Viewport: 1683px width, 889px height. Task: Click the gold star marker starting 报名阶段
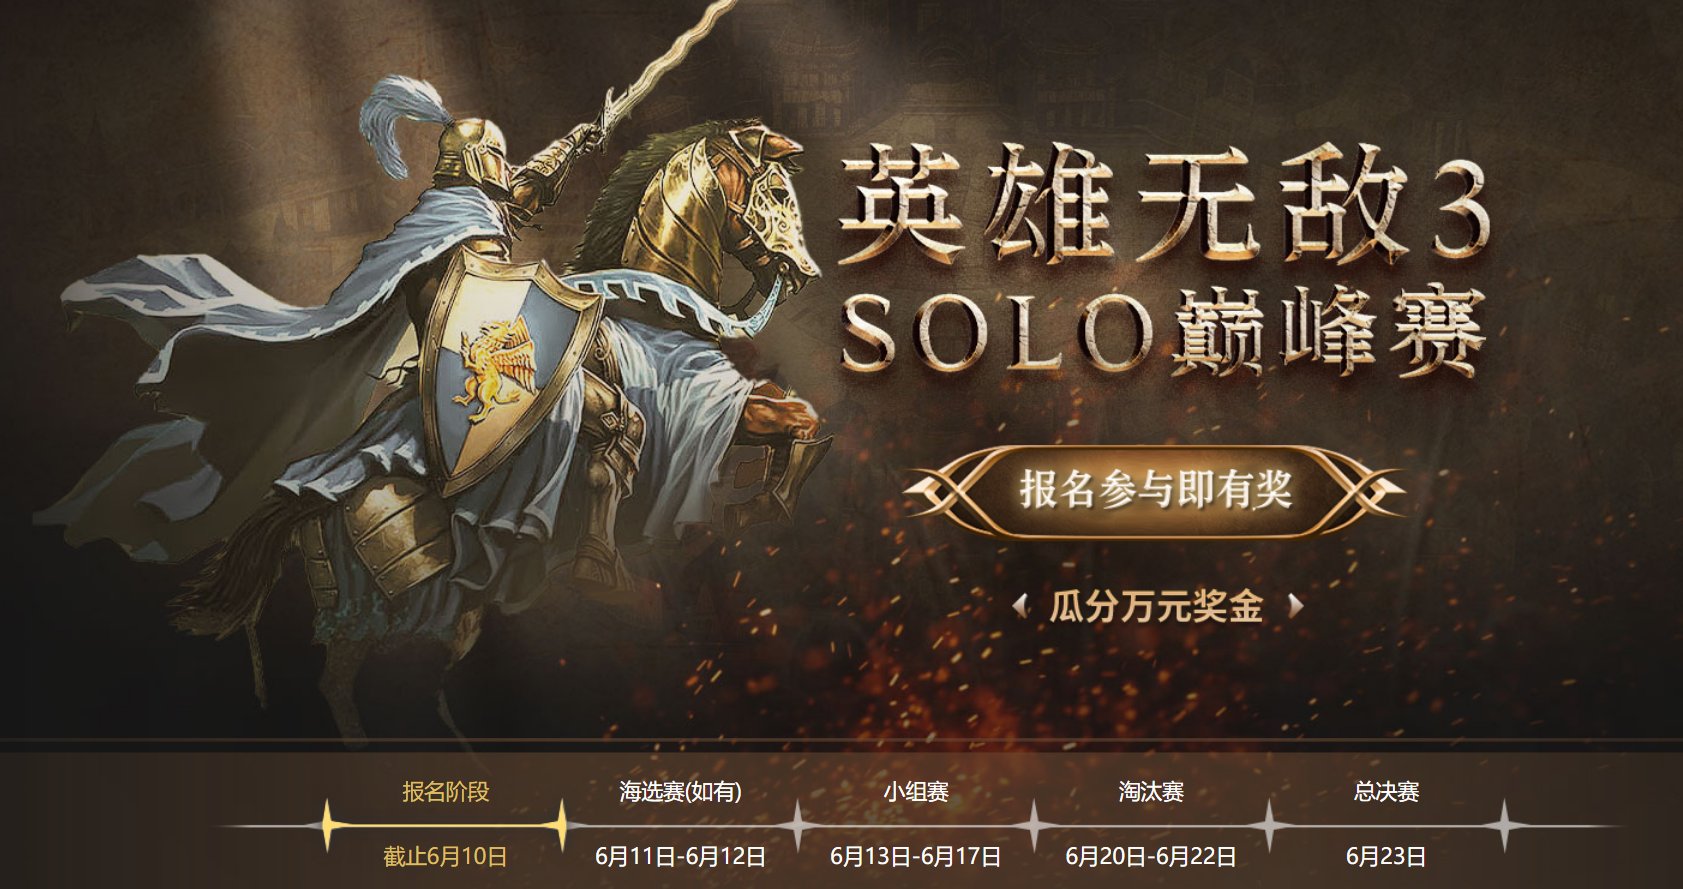pos(327,826)
